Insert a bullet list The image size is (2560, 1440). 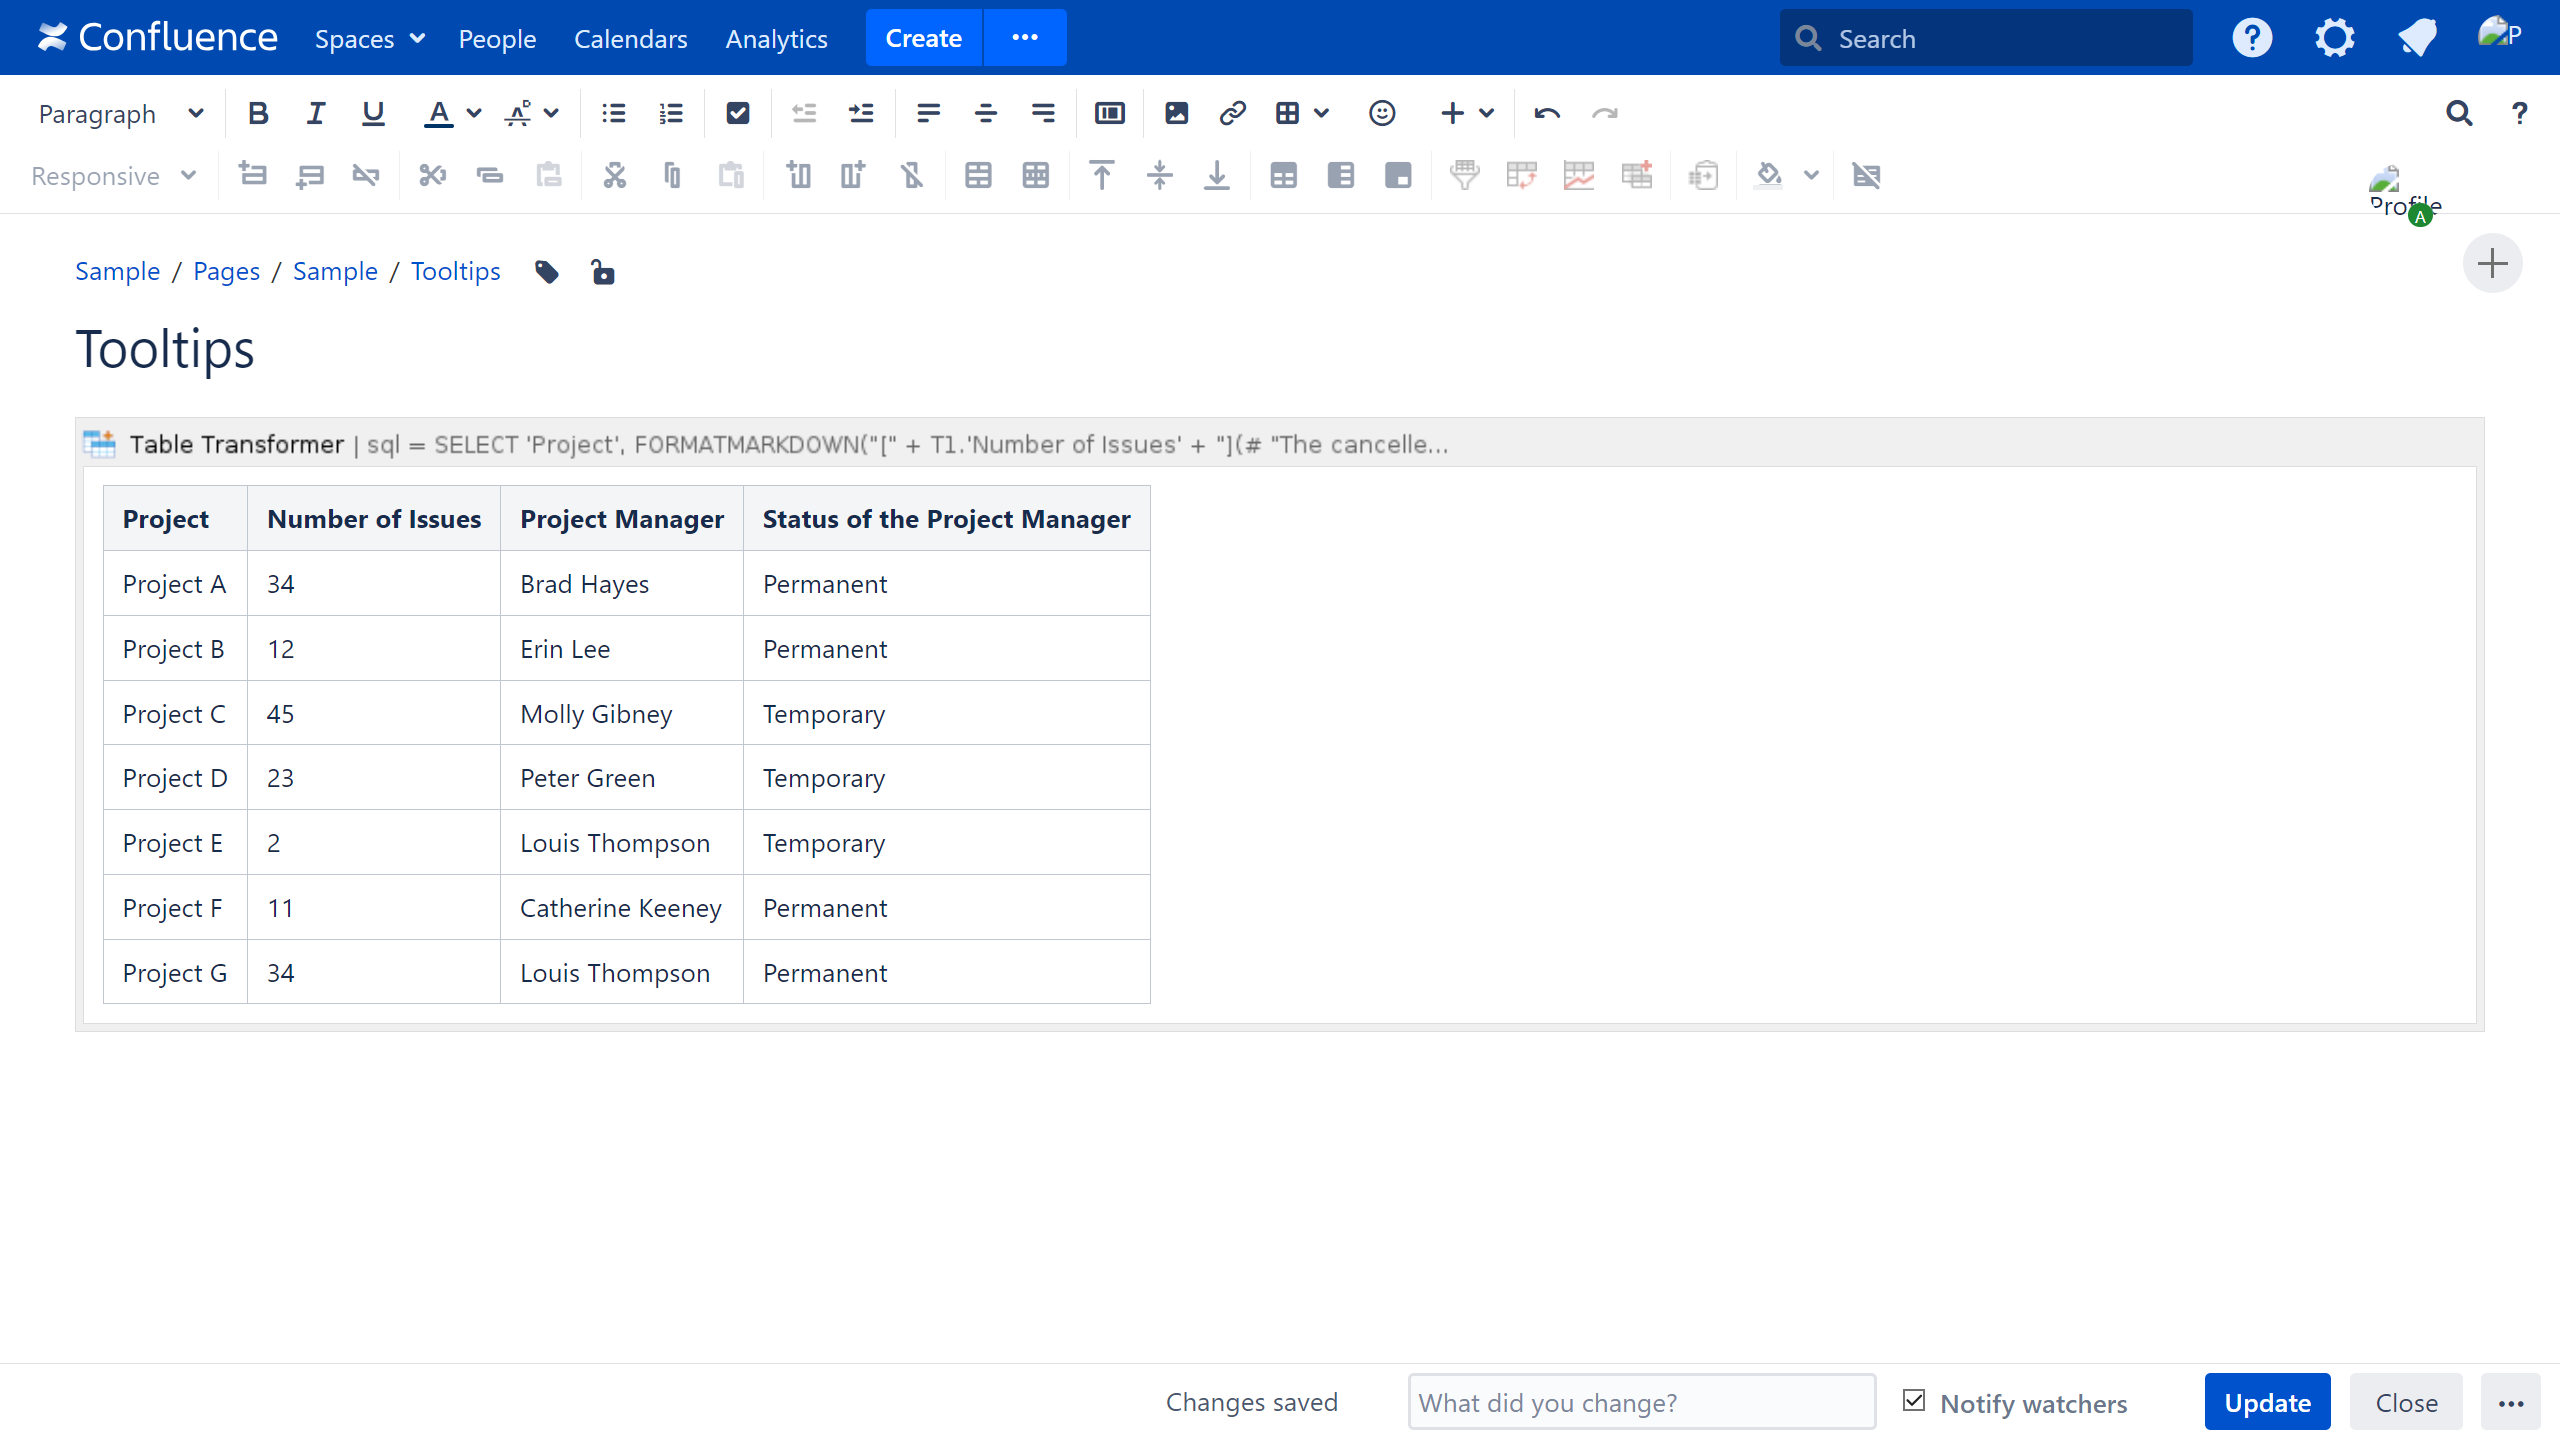(613, 114)
